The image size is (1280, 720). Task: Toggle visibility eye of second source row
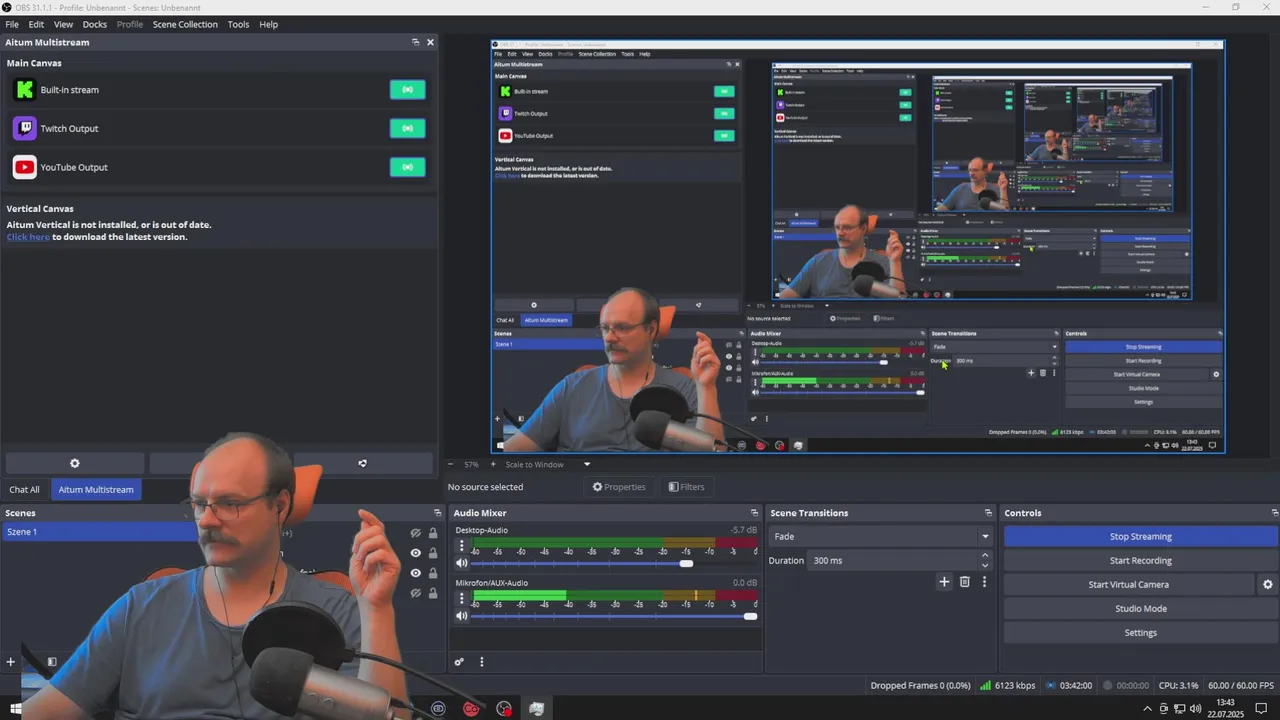pos(416,553)
